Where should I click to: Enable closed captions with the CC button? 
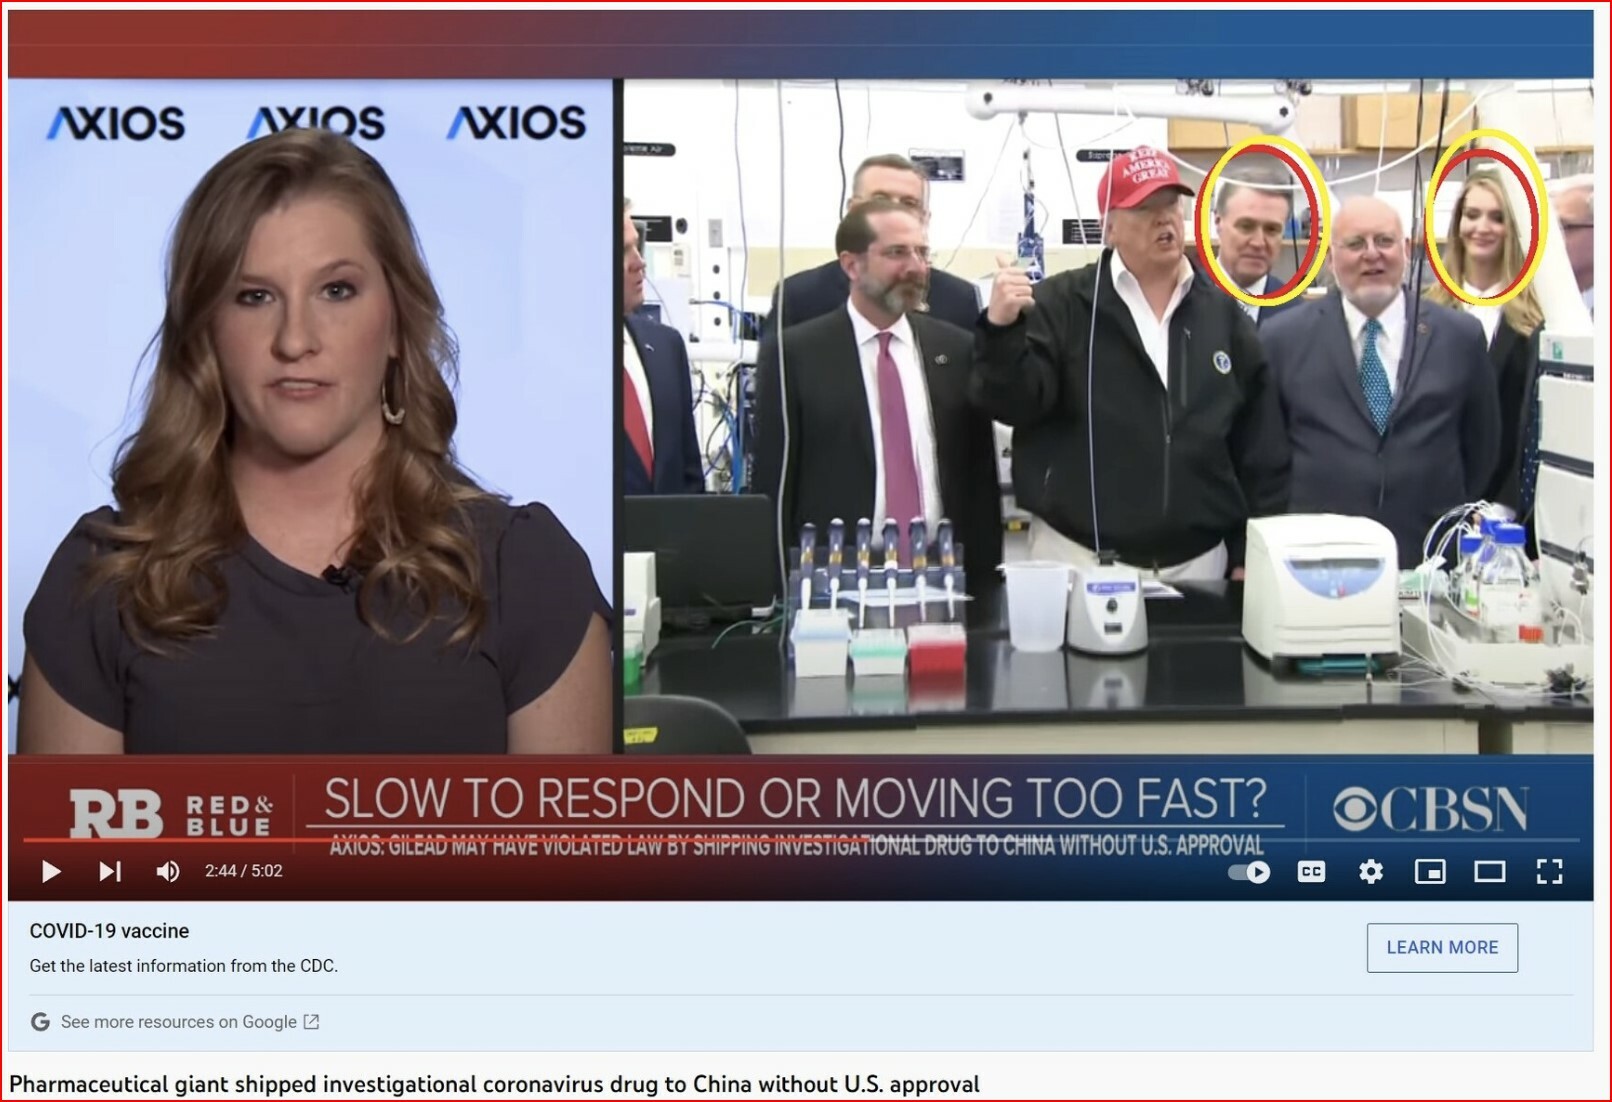click(x=1311, y=872)
